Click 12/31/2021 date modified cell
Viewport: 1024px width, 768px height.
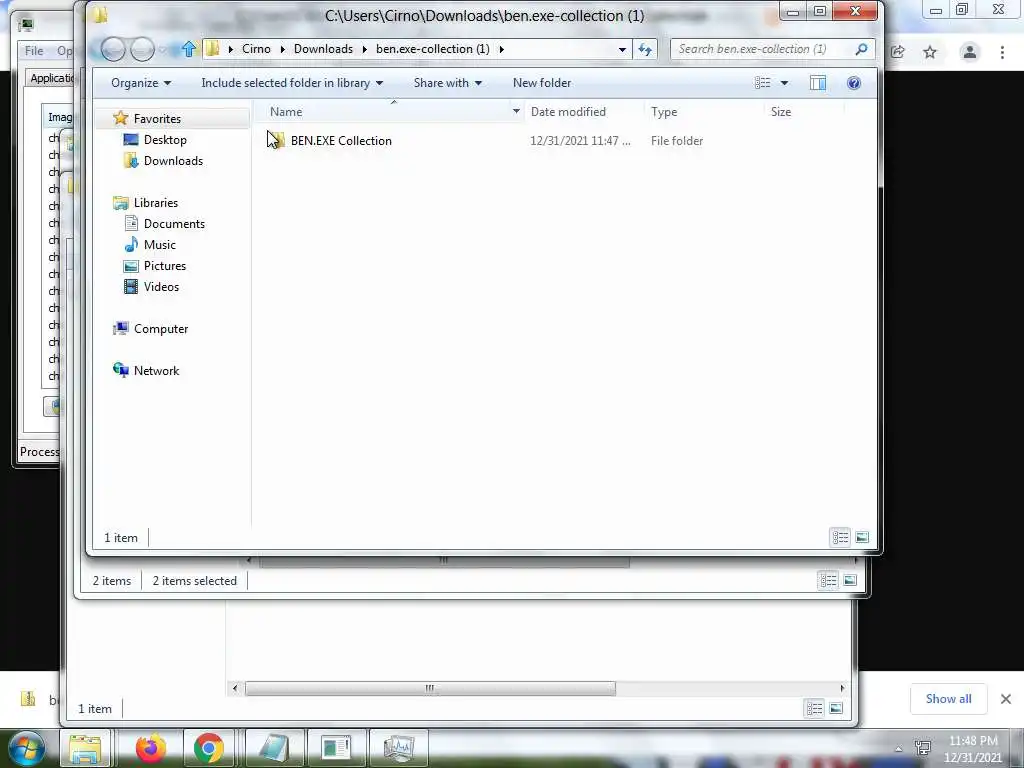580,140
